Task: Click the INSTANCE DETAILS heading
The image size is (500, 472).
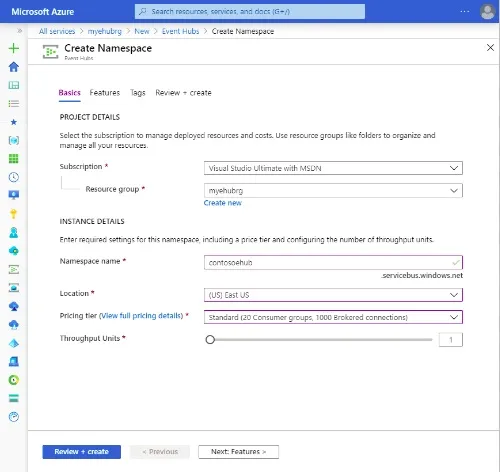Action: [x=92, y=221]
